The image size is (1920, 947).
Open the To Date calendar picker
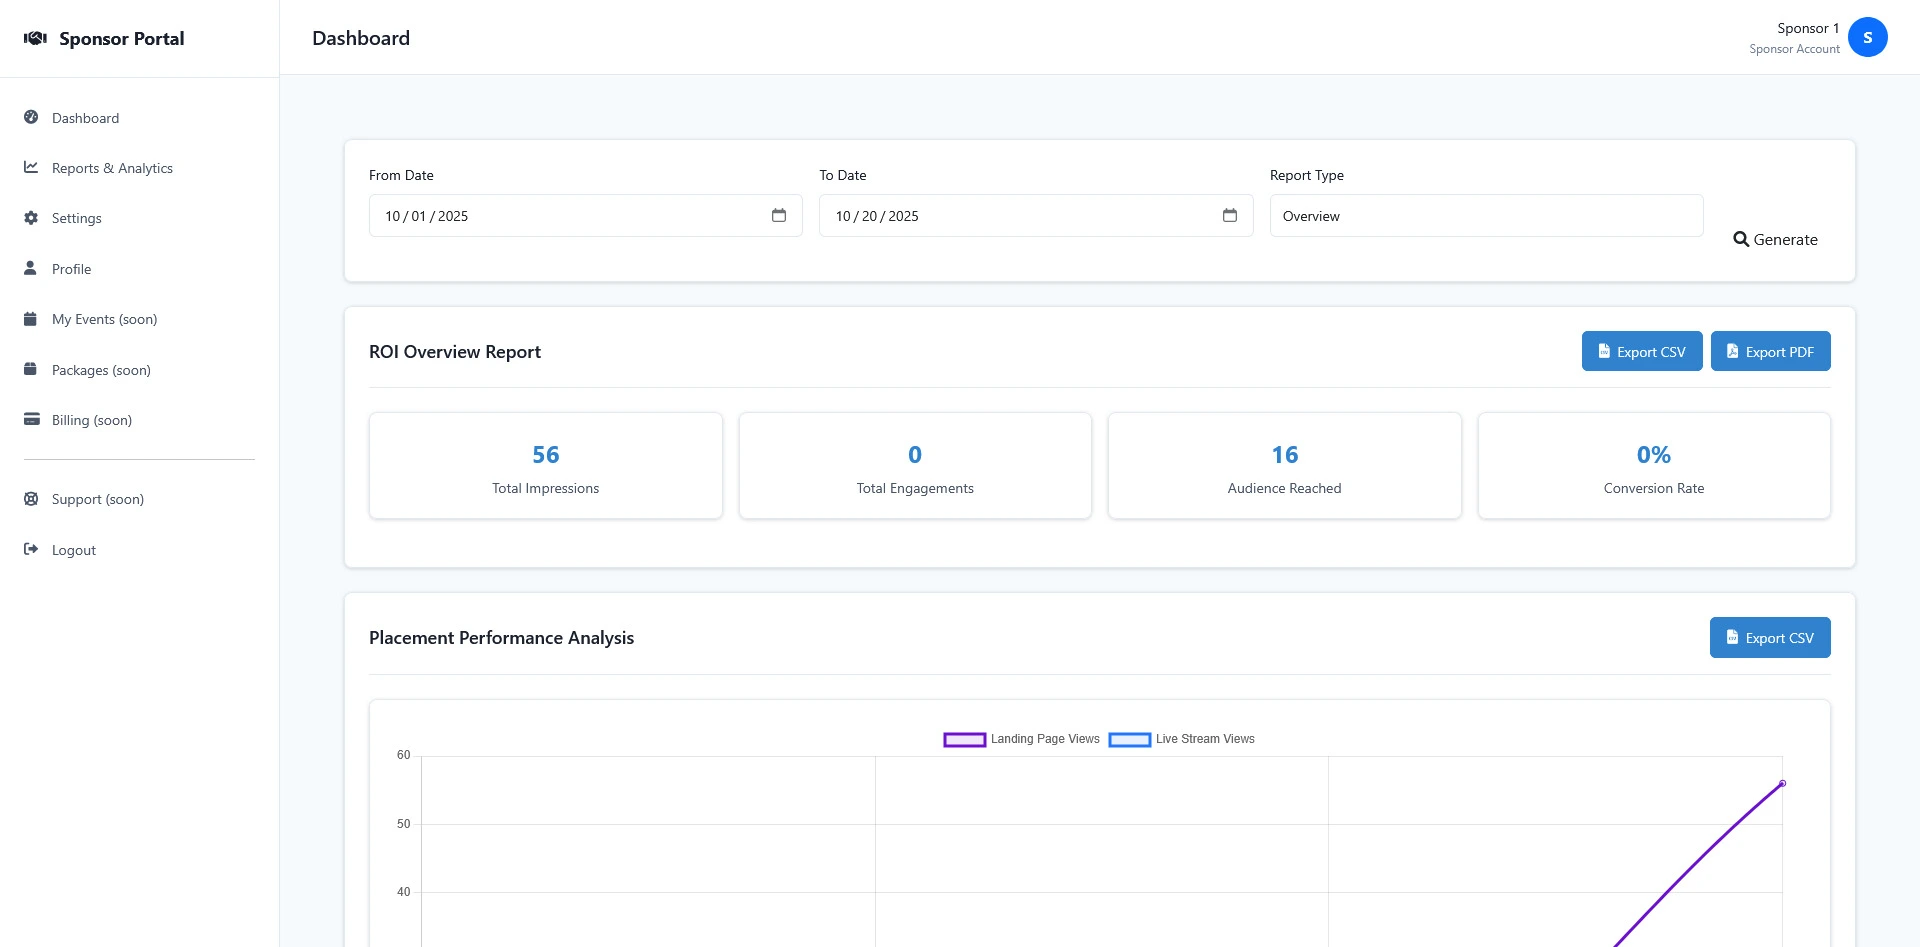(1229, 216)
